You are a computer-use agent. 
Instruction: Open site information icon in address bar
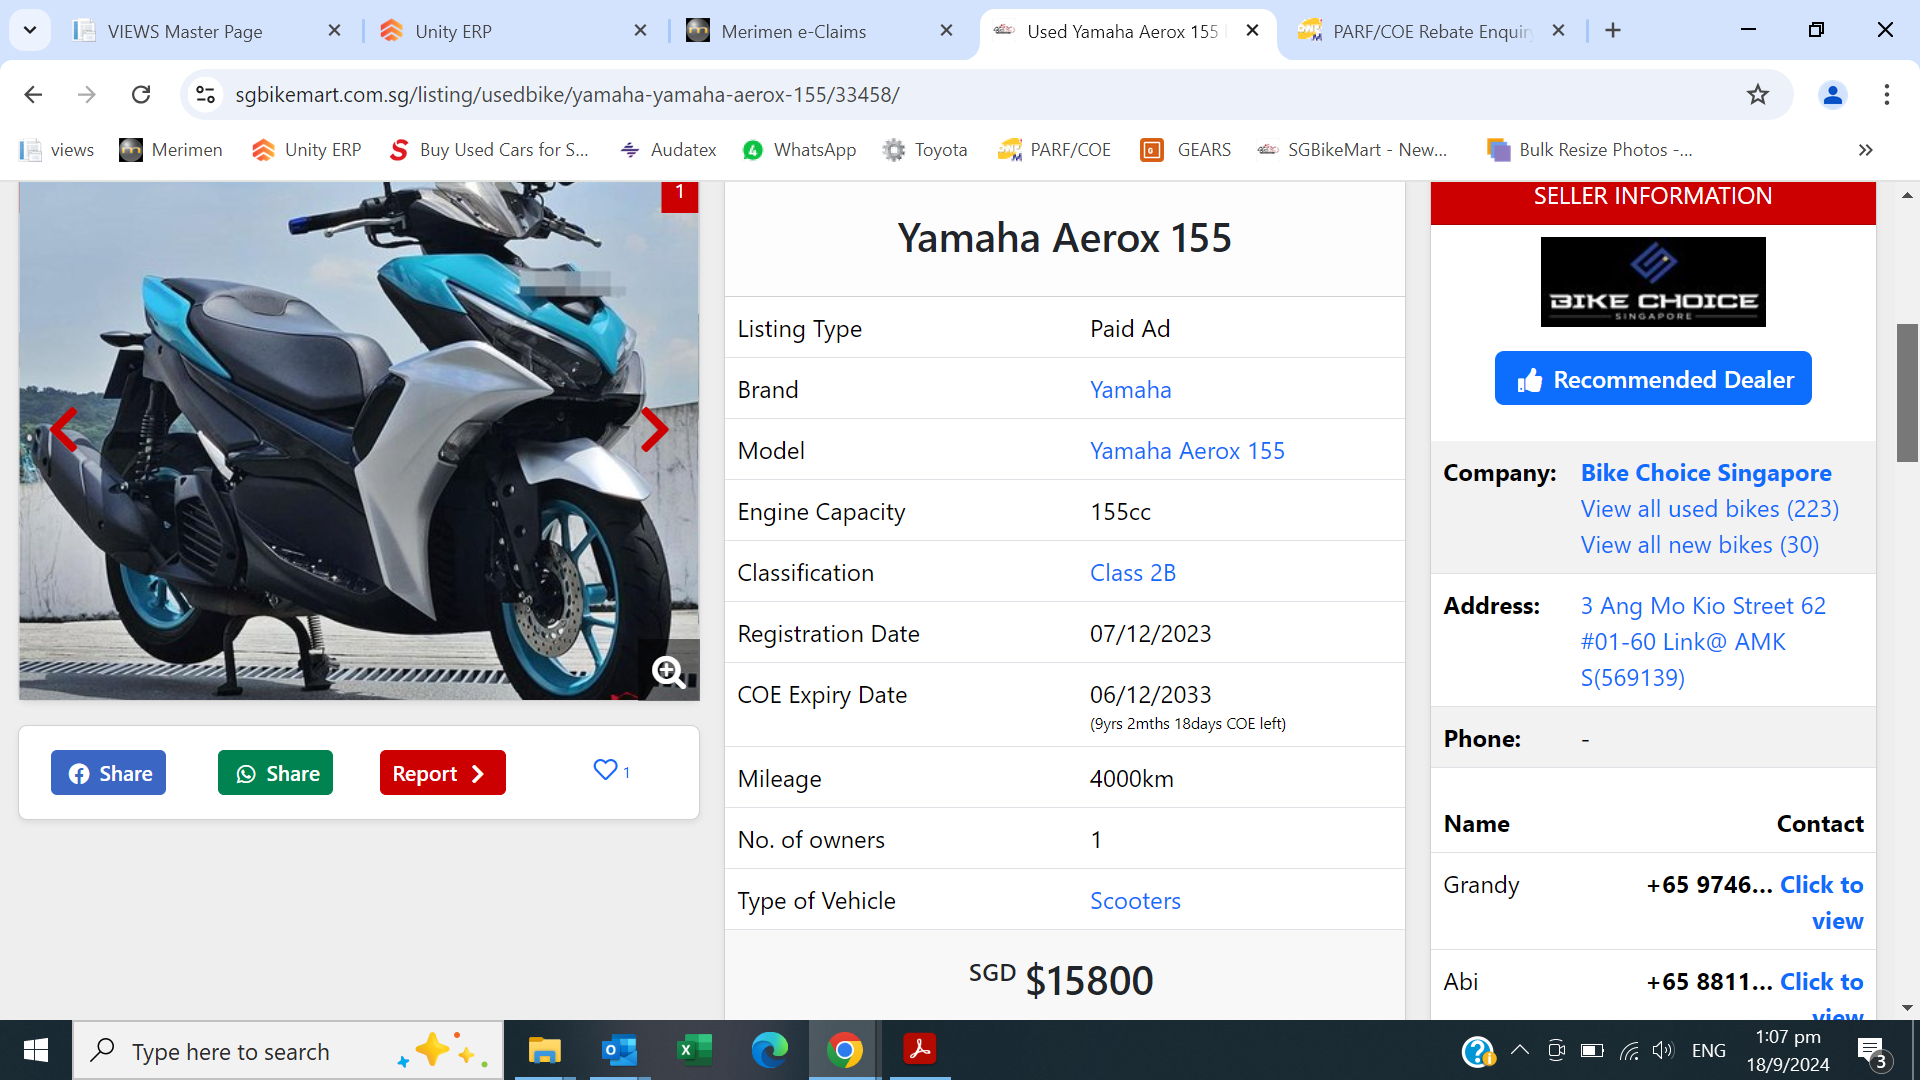pos(205,95)
